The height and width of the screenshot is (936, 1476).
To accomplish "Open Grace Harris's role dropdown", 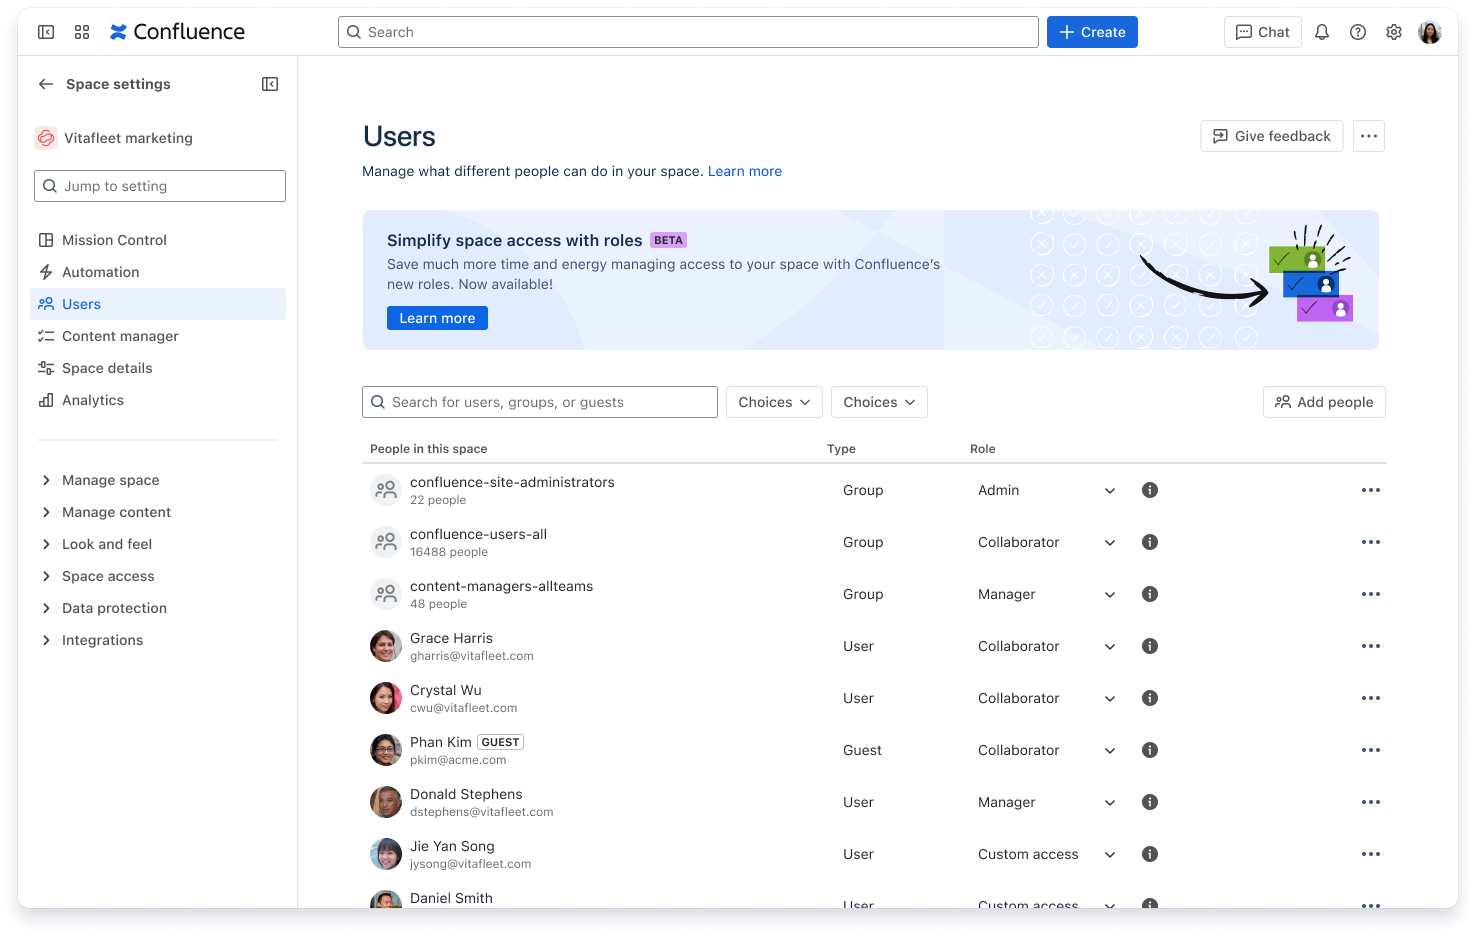I will coord(1109,646).
